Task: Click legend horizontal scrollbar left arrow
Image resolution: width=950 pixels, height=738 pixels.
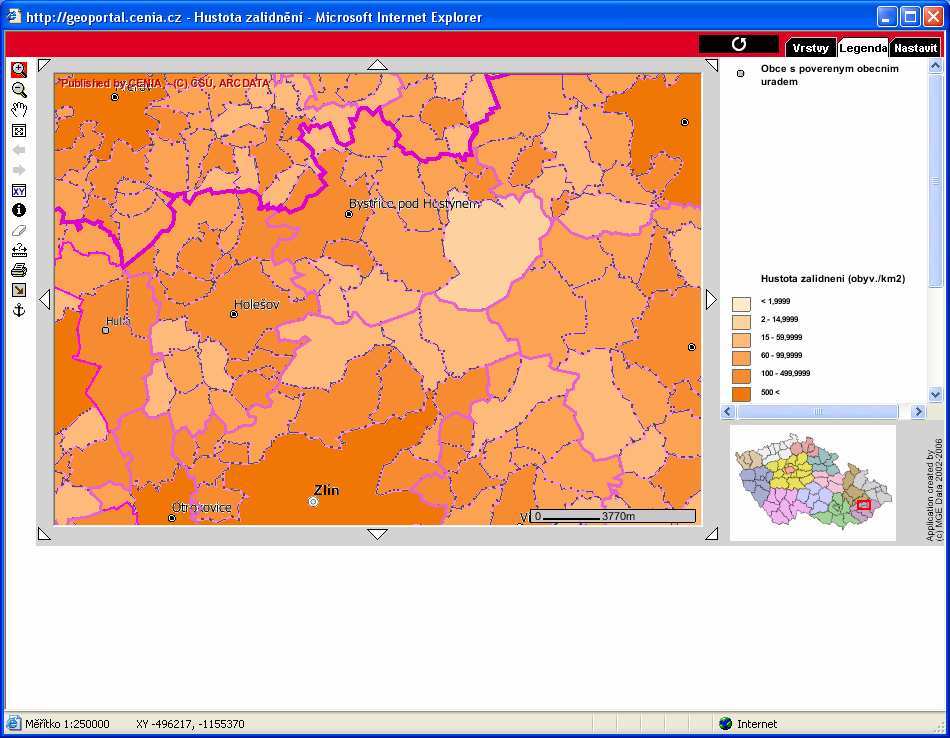Action: pos(728,412)
